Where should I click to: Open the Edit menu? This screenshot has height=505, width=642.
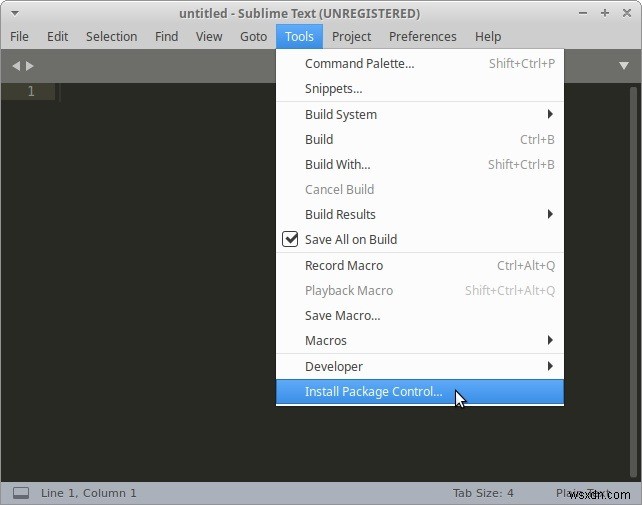[57, 36]
